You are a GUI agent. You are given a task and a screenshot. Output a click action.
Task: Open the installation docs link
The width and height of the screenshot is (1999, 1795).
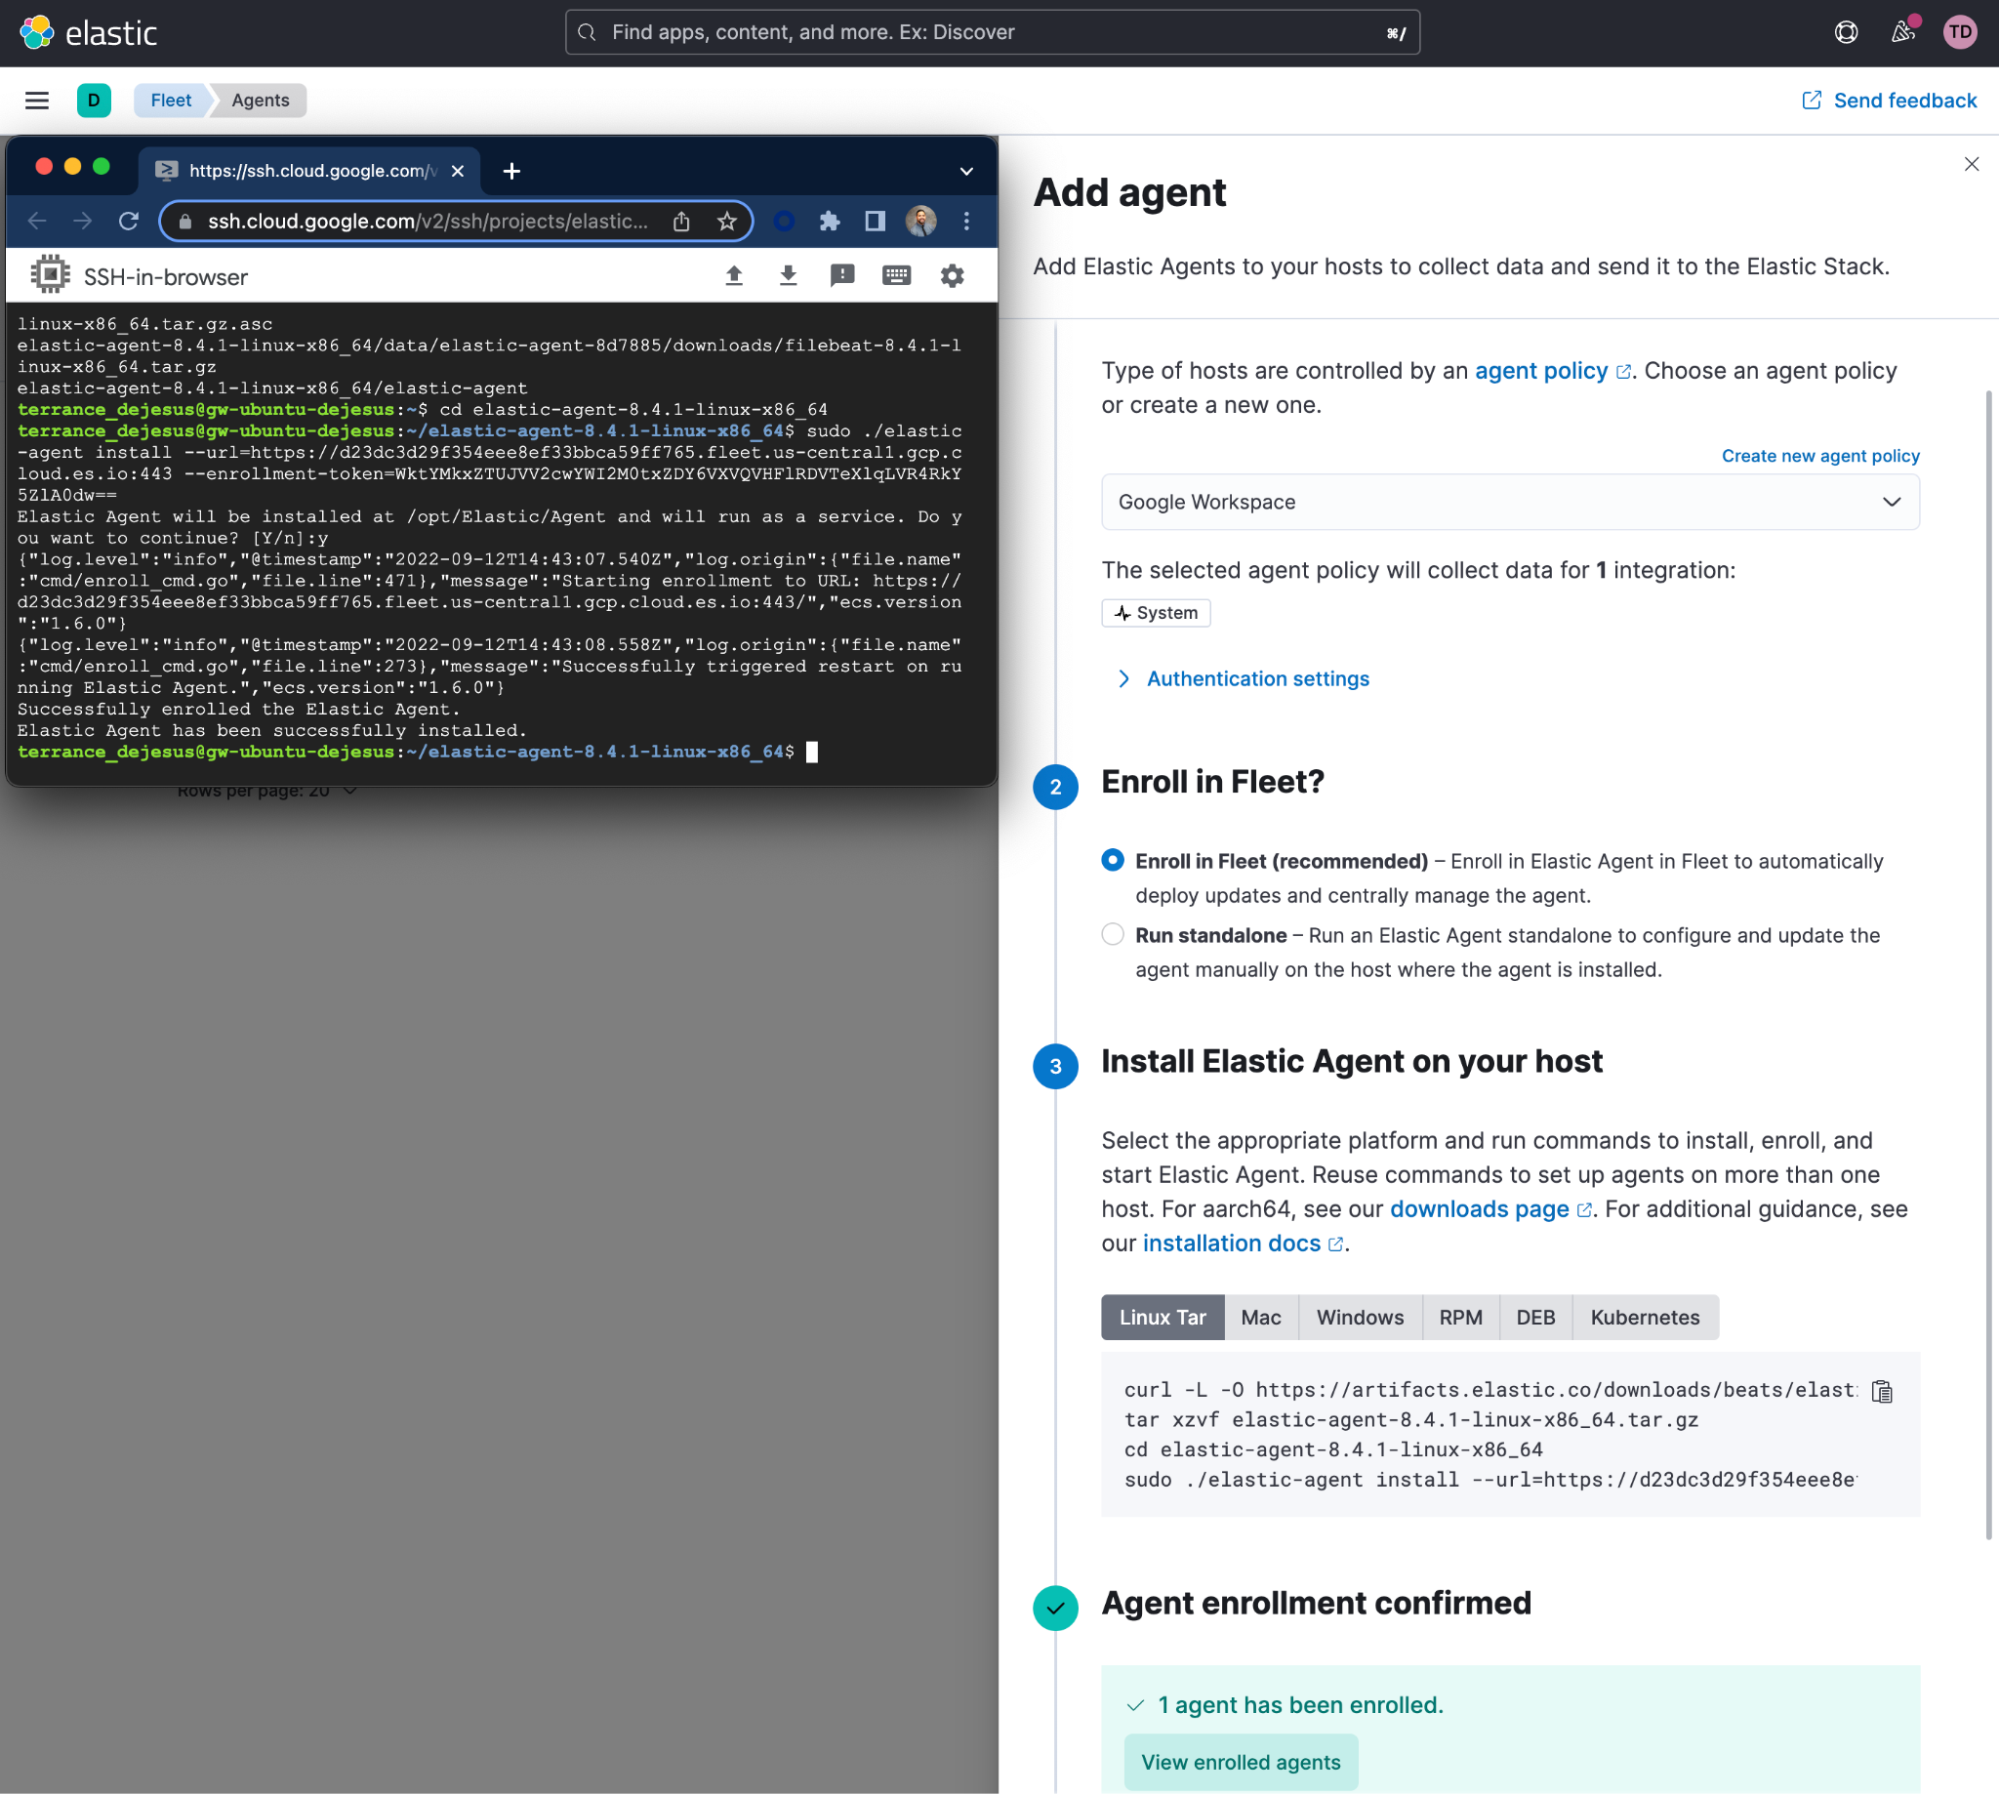(1243, 1244)
